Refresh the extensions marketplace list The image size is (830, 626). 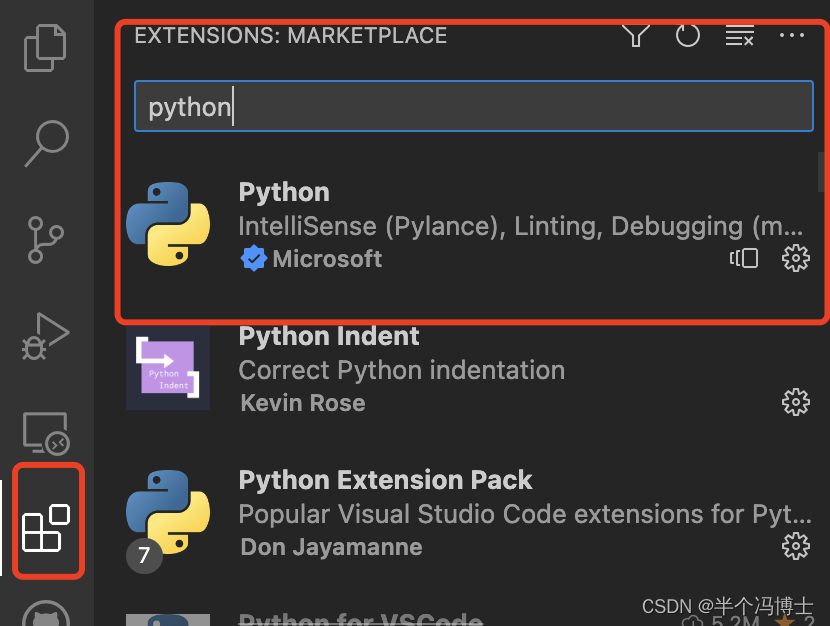point(688,35)
